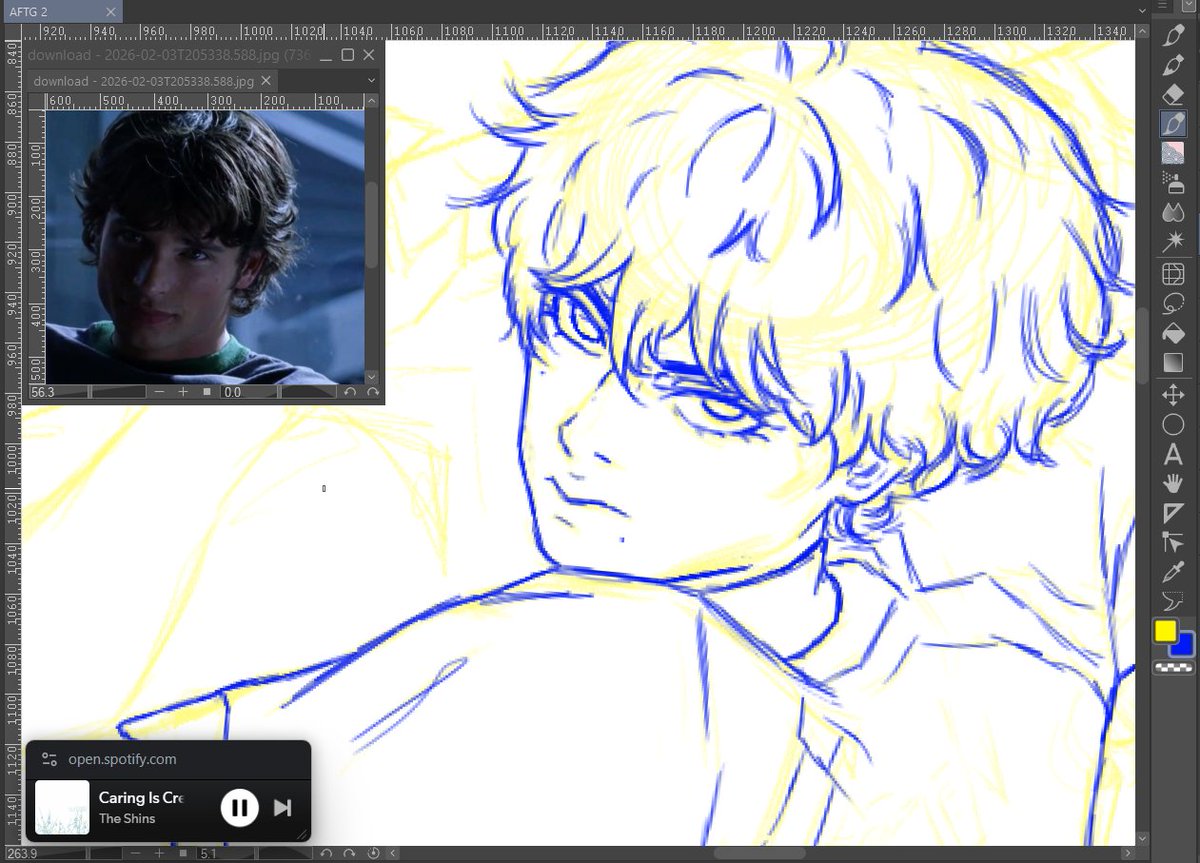Choose the Gradient tool
This screenshot has height=863, width=1200.
tap(1173, 362)
